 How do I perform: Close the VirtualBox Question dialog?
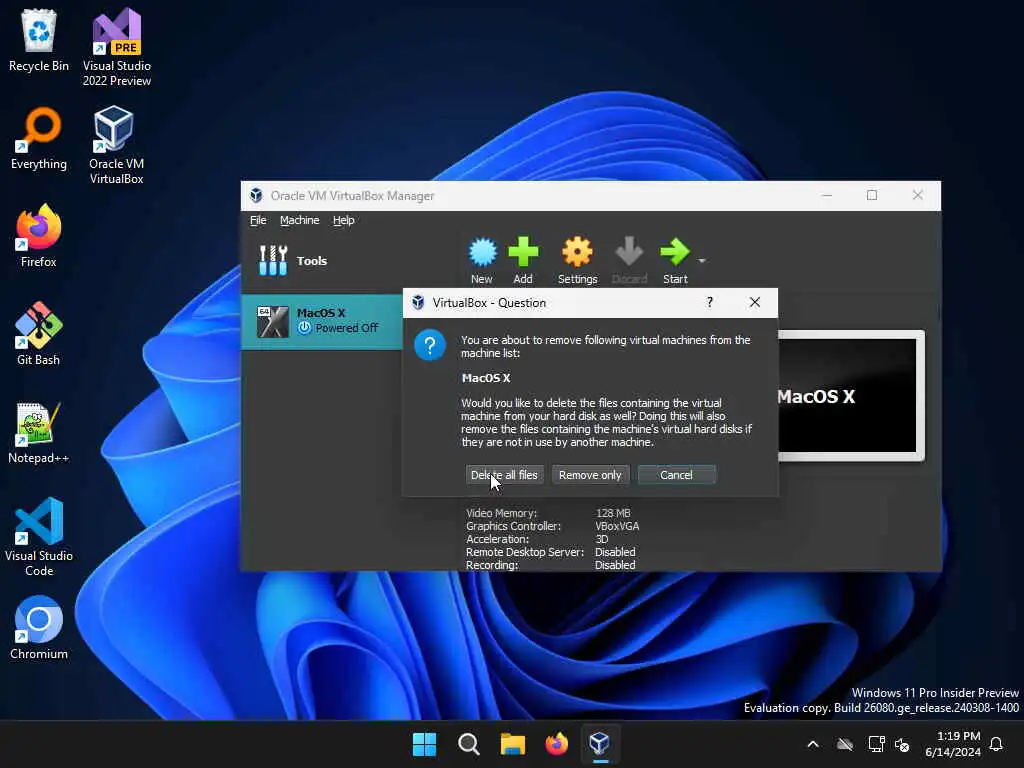(755, 302)
